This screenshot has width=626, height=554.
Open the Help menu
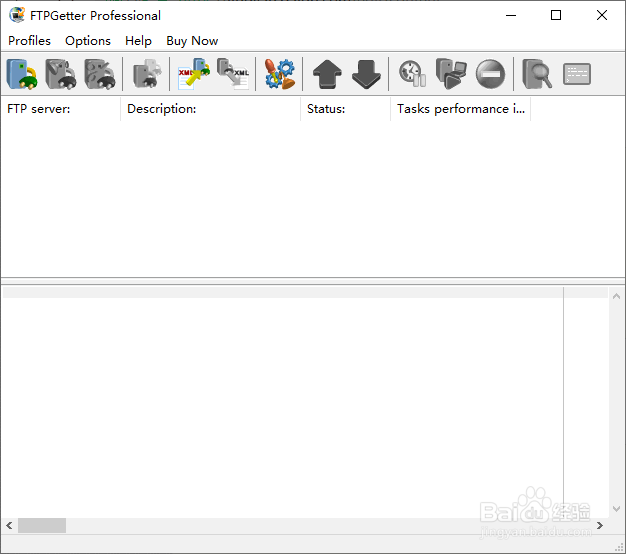pos(138,41)
